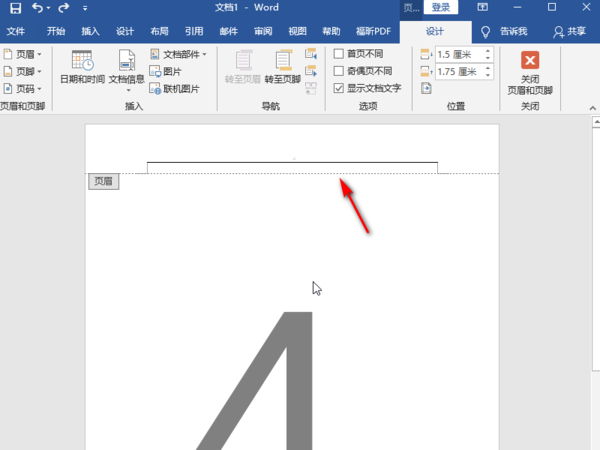Redo the last action
Viewport: 600px width, 450px height.
(x=64, y=8)
